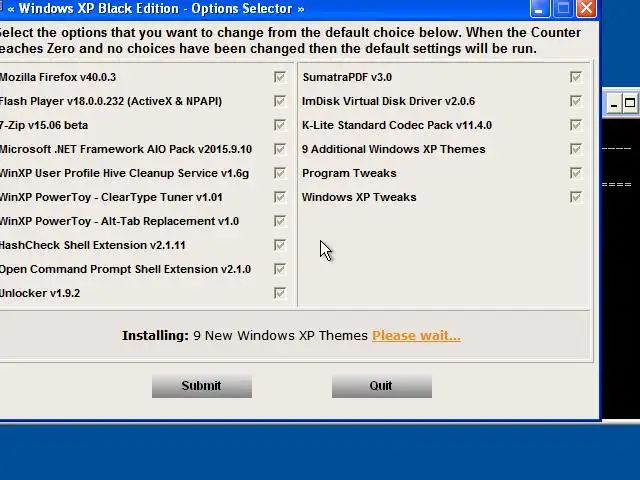Screen dimensions: 640x480
Task: Click the 'Windows XP Tweaks' label
Action: (359, 197)
